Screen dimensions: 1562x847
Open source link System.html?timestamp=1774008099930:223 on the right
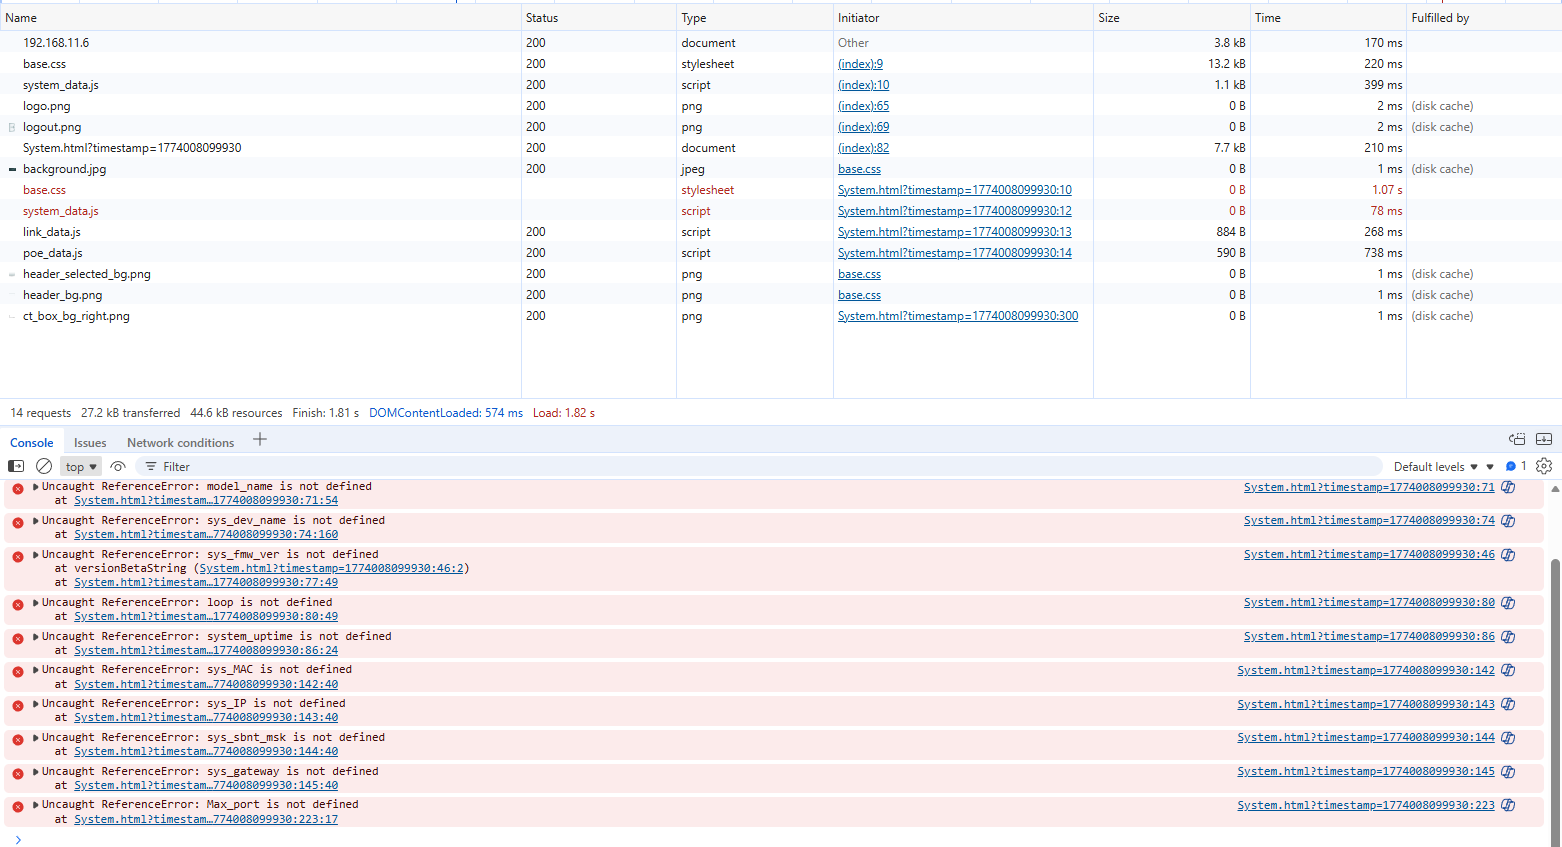[x=1366, y=805]
